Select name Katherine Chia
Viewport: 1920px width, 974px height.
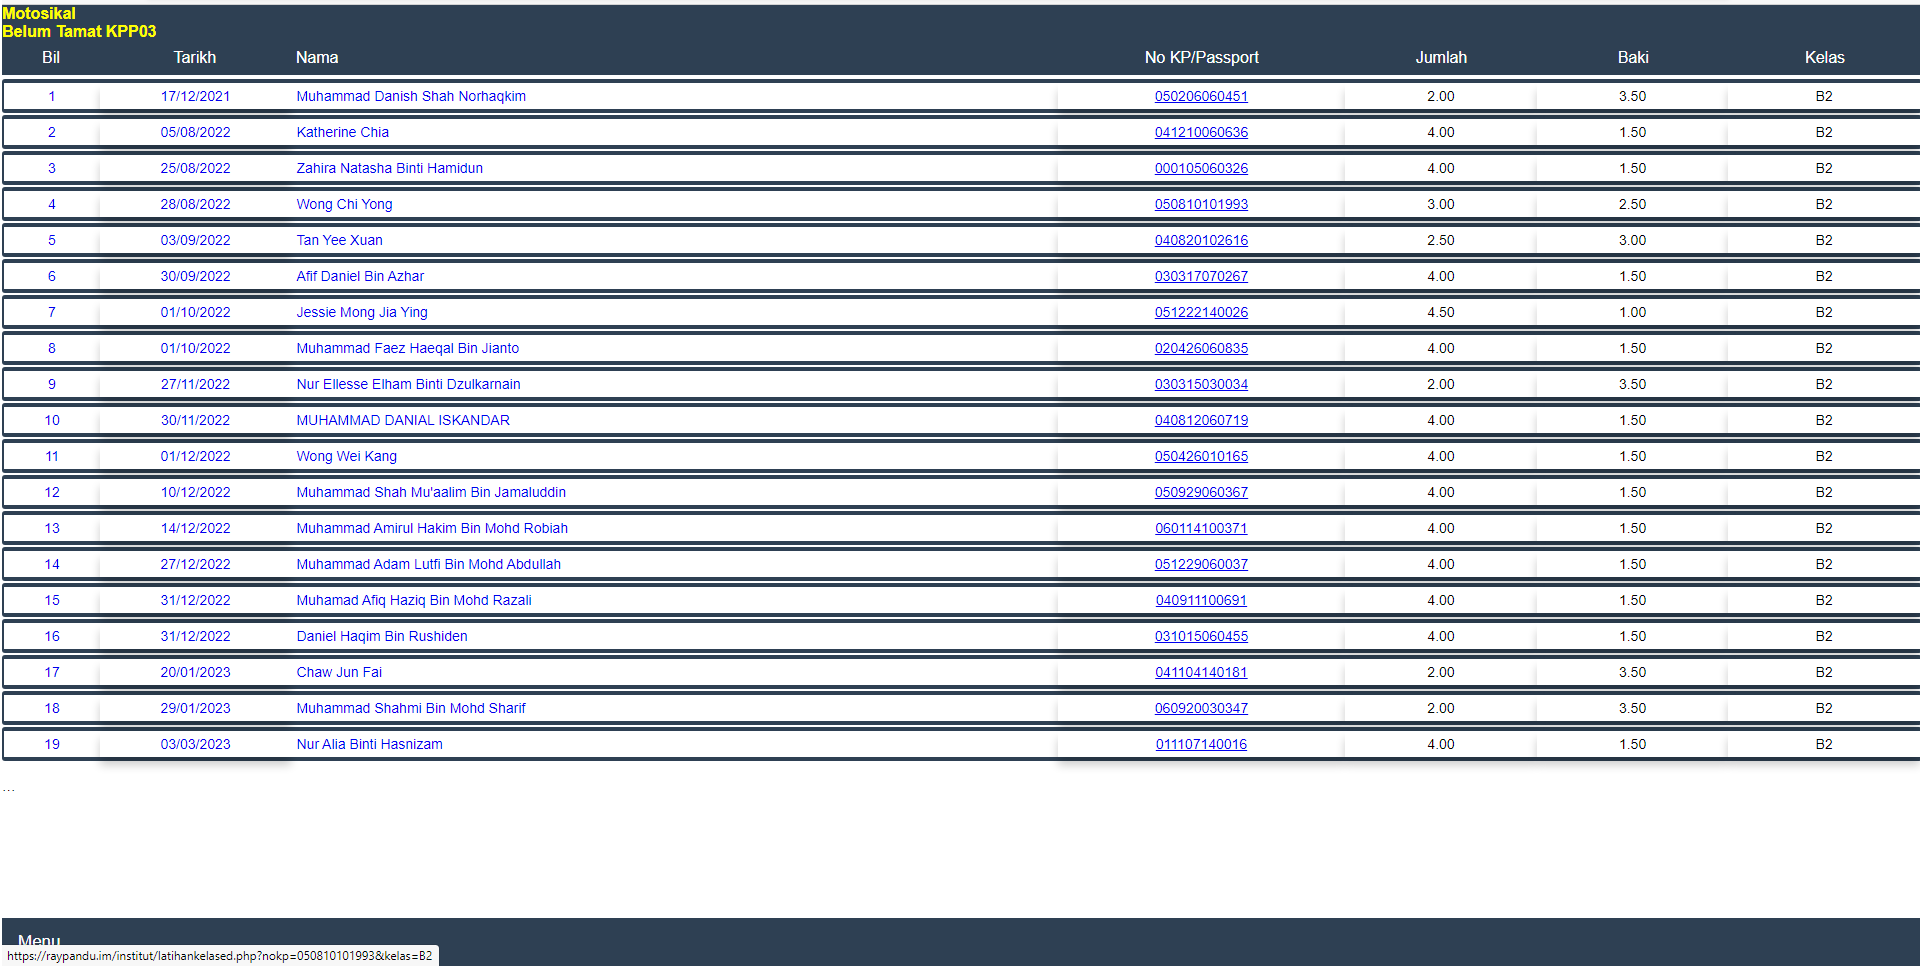342,133
